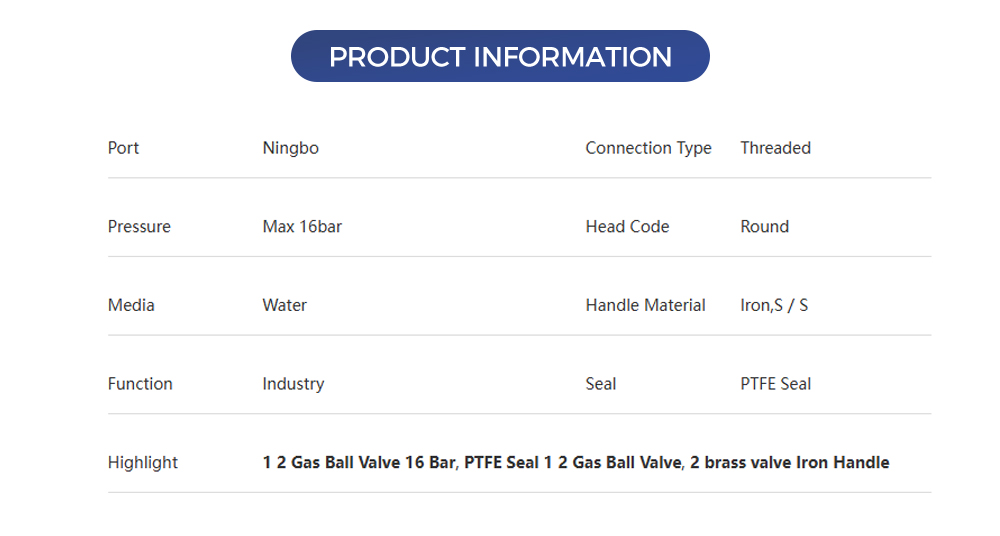Click the Industry function value
Screen dimensions: 1000x536
(293, 384)
